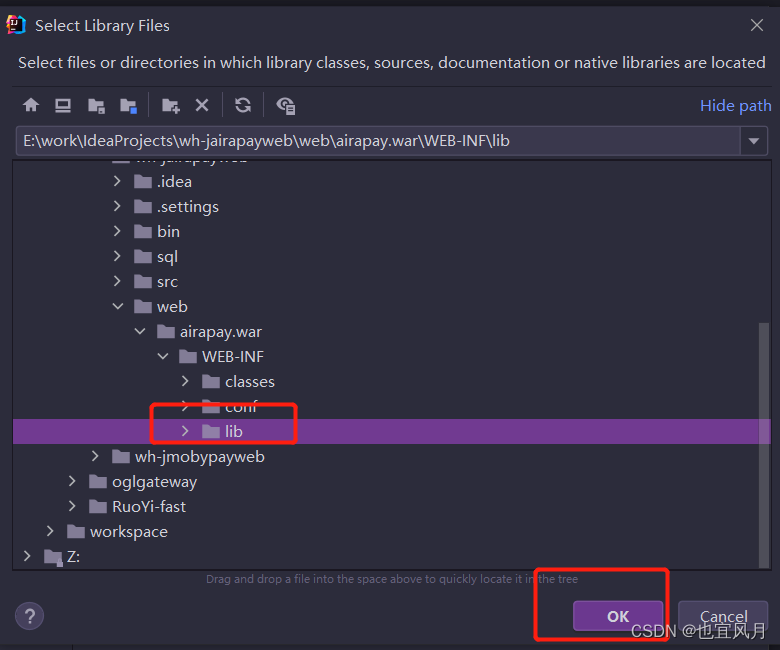Viewport: 780px width, 650px height.
Task: Expand the .idea folder
Action: coord(117,181)
